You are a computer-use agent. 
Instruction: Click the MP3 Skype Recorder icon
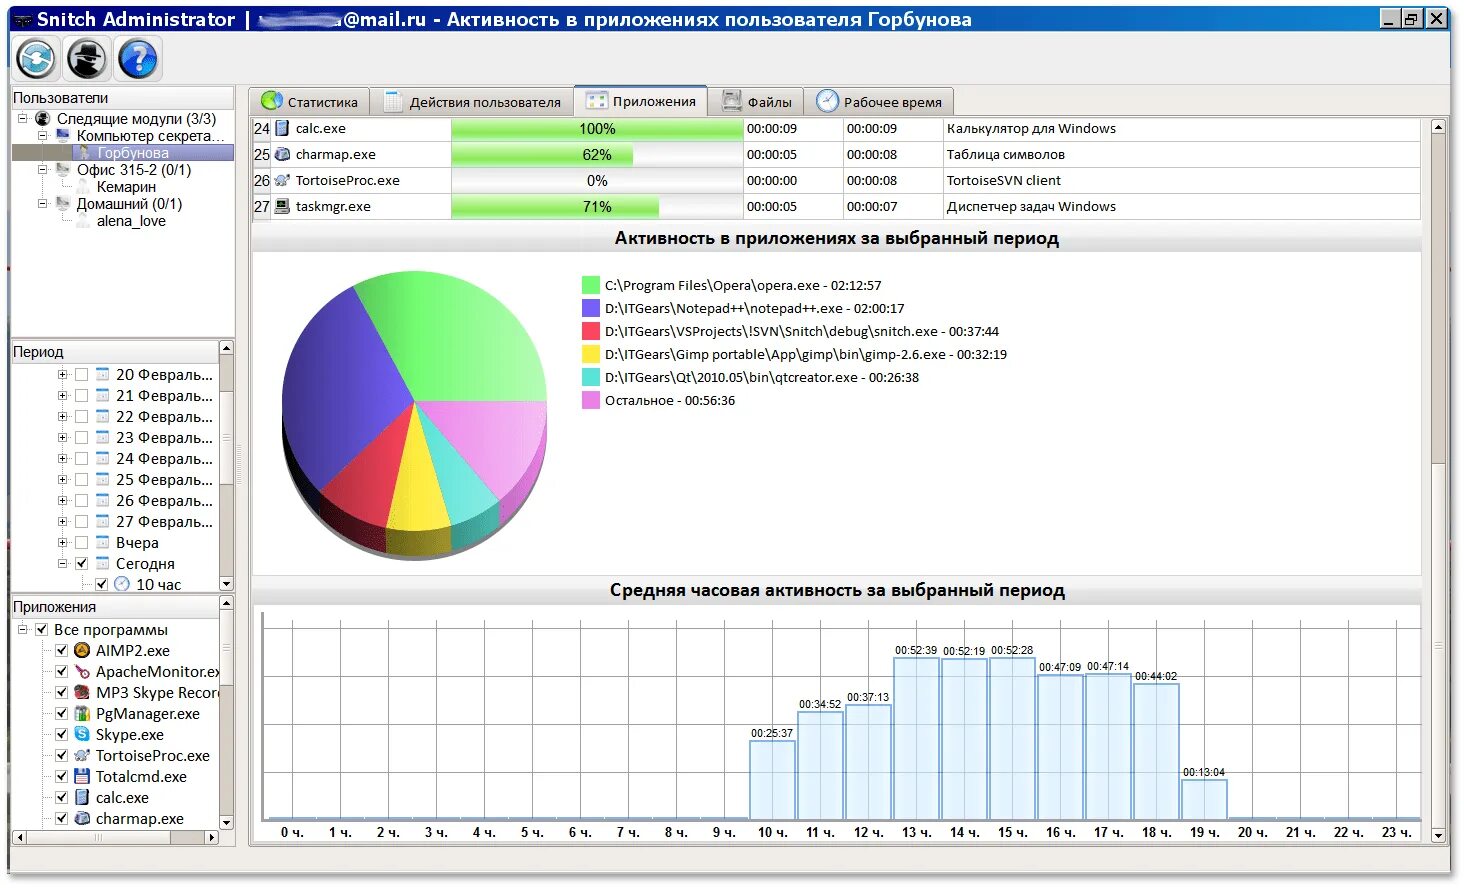(x=82, y=692)
